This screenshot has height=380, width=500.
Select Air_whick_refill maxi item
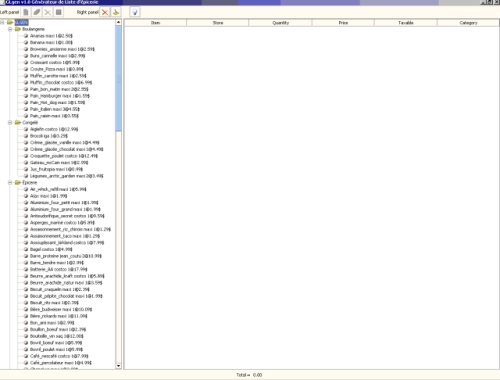(58, 189)
